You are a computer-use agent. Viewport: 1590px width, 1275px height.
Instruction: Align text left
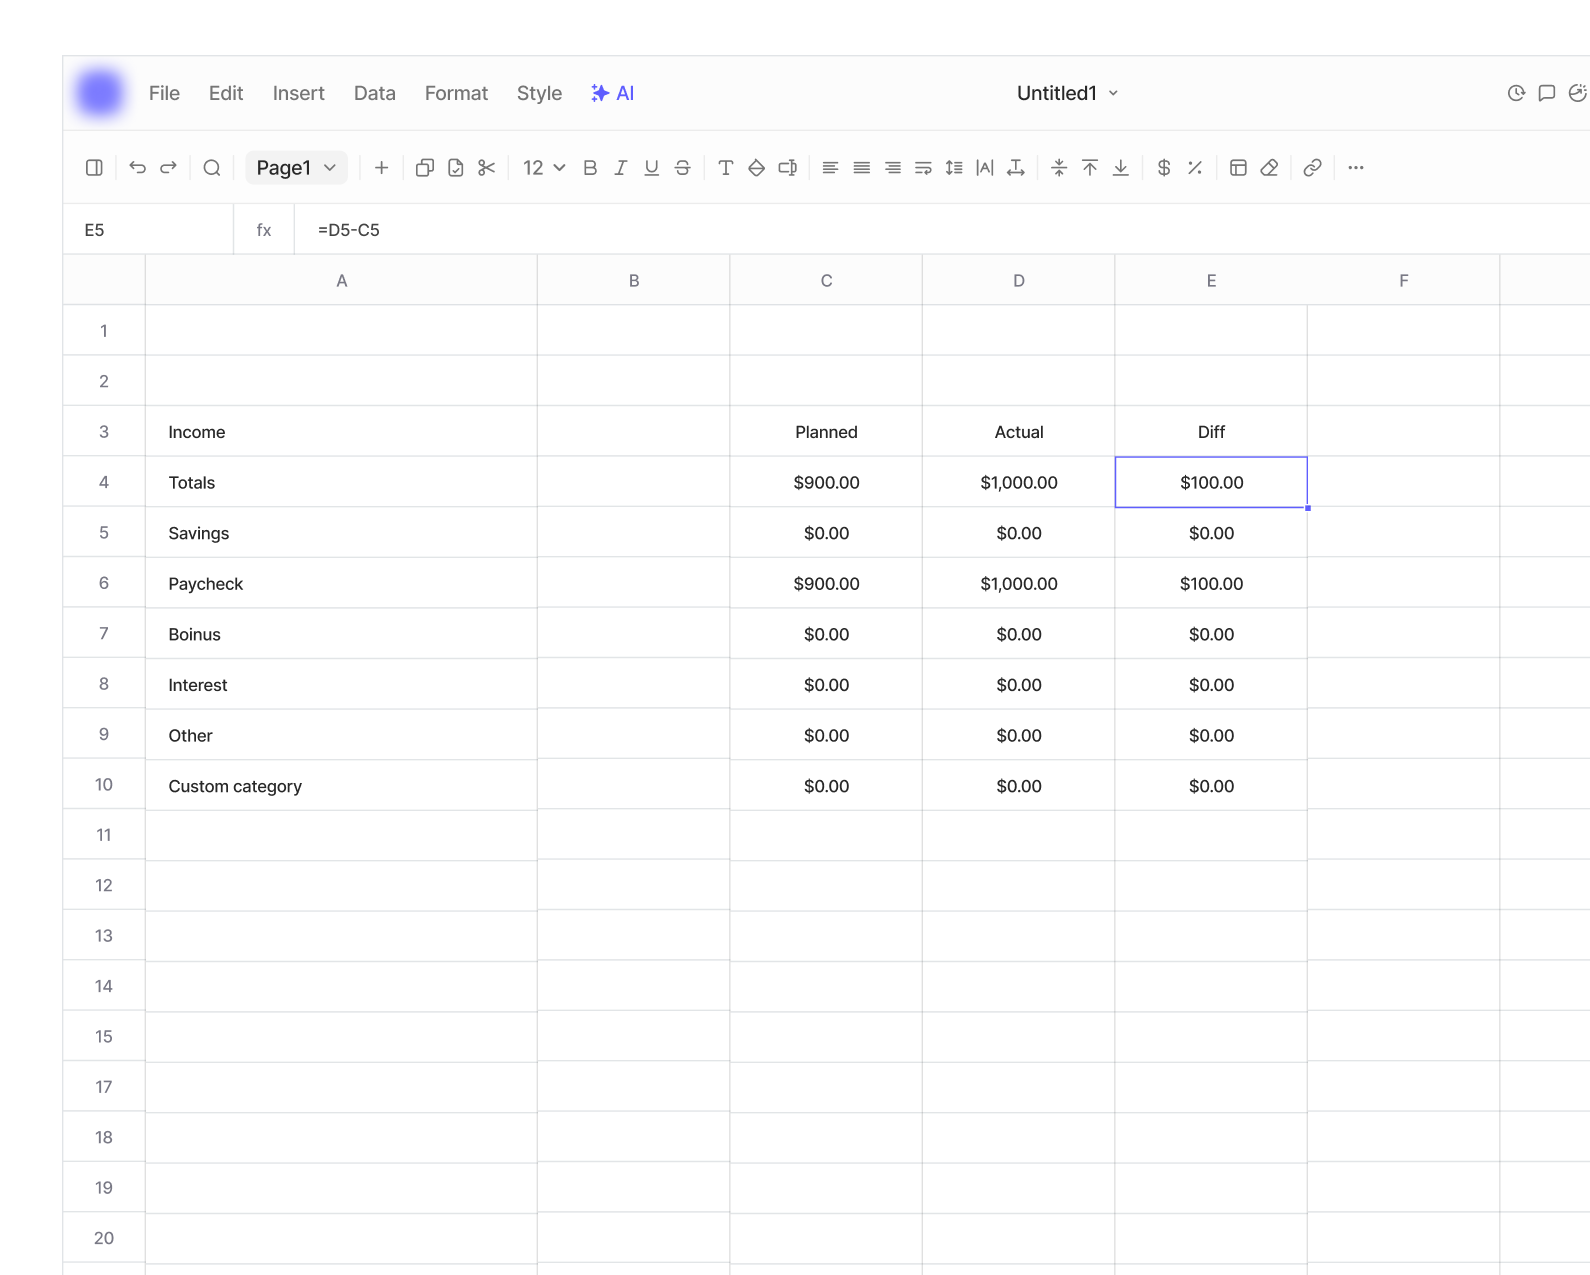[x=830, y=168]
